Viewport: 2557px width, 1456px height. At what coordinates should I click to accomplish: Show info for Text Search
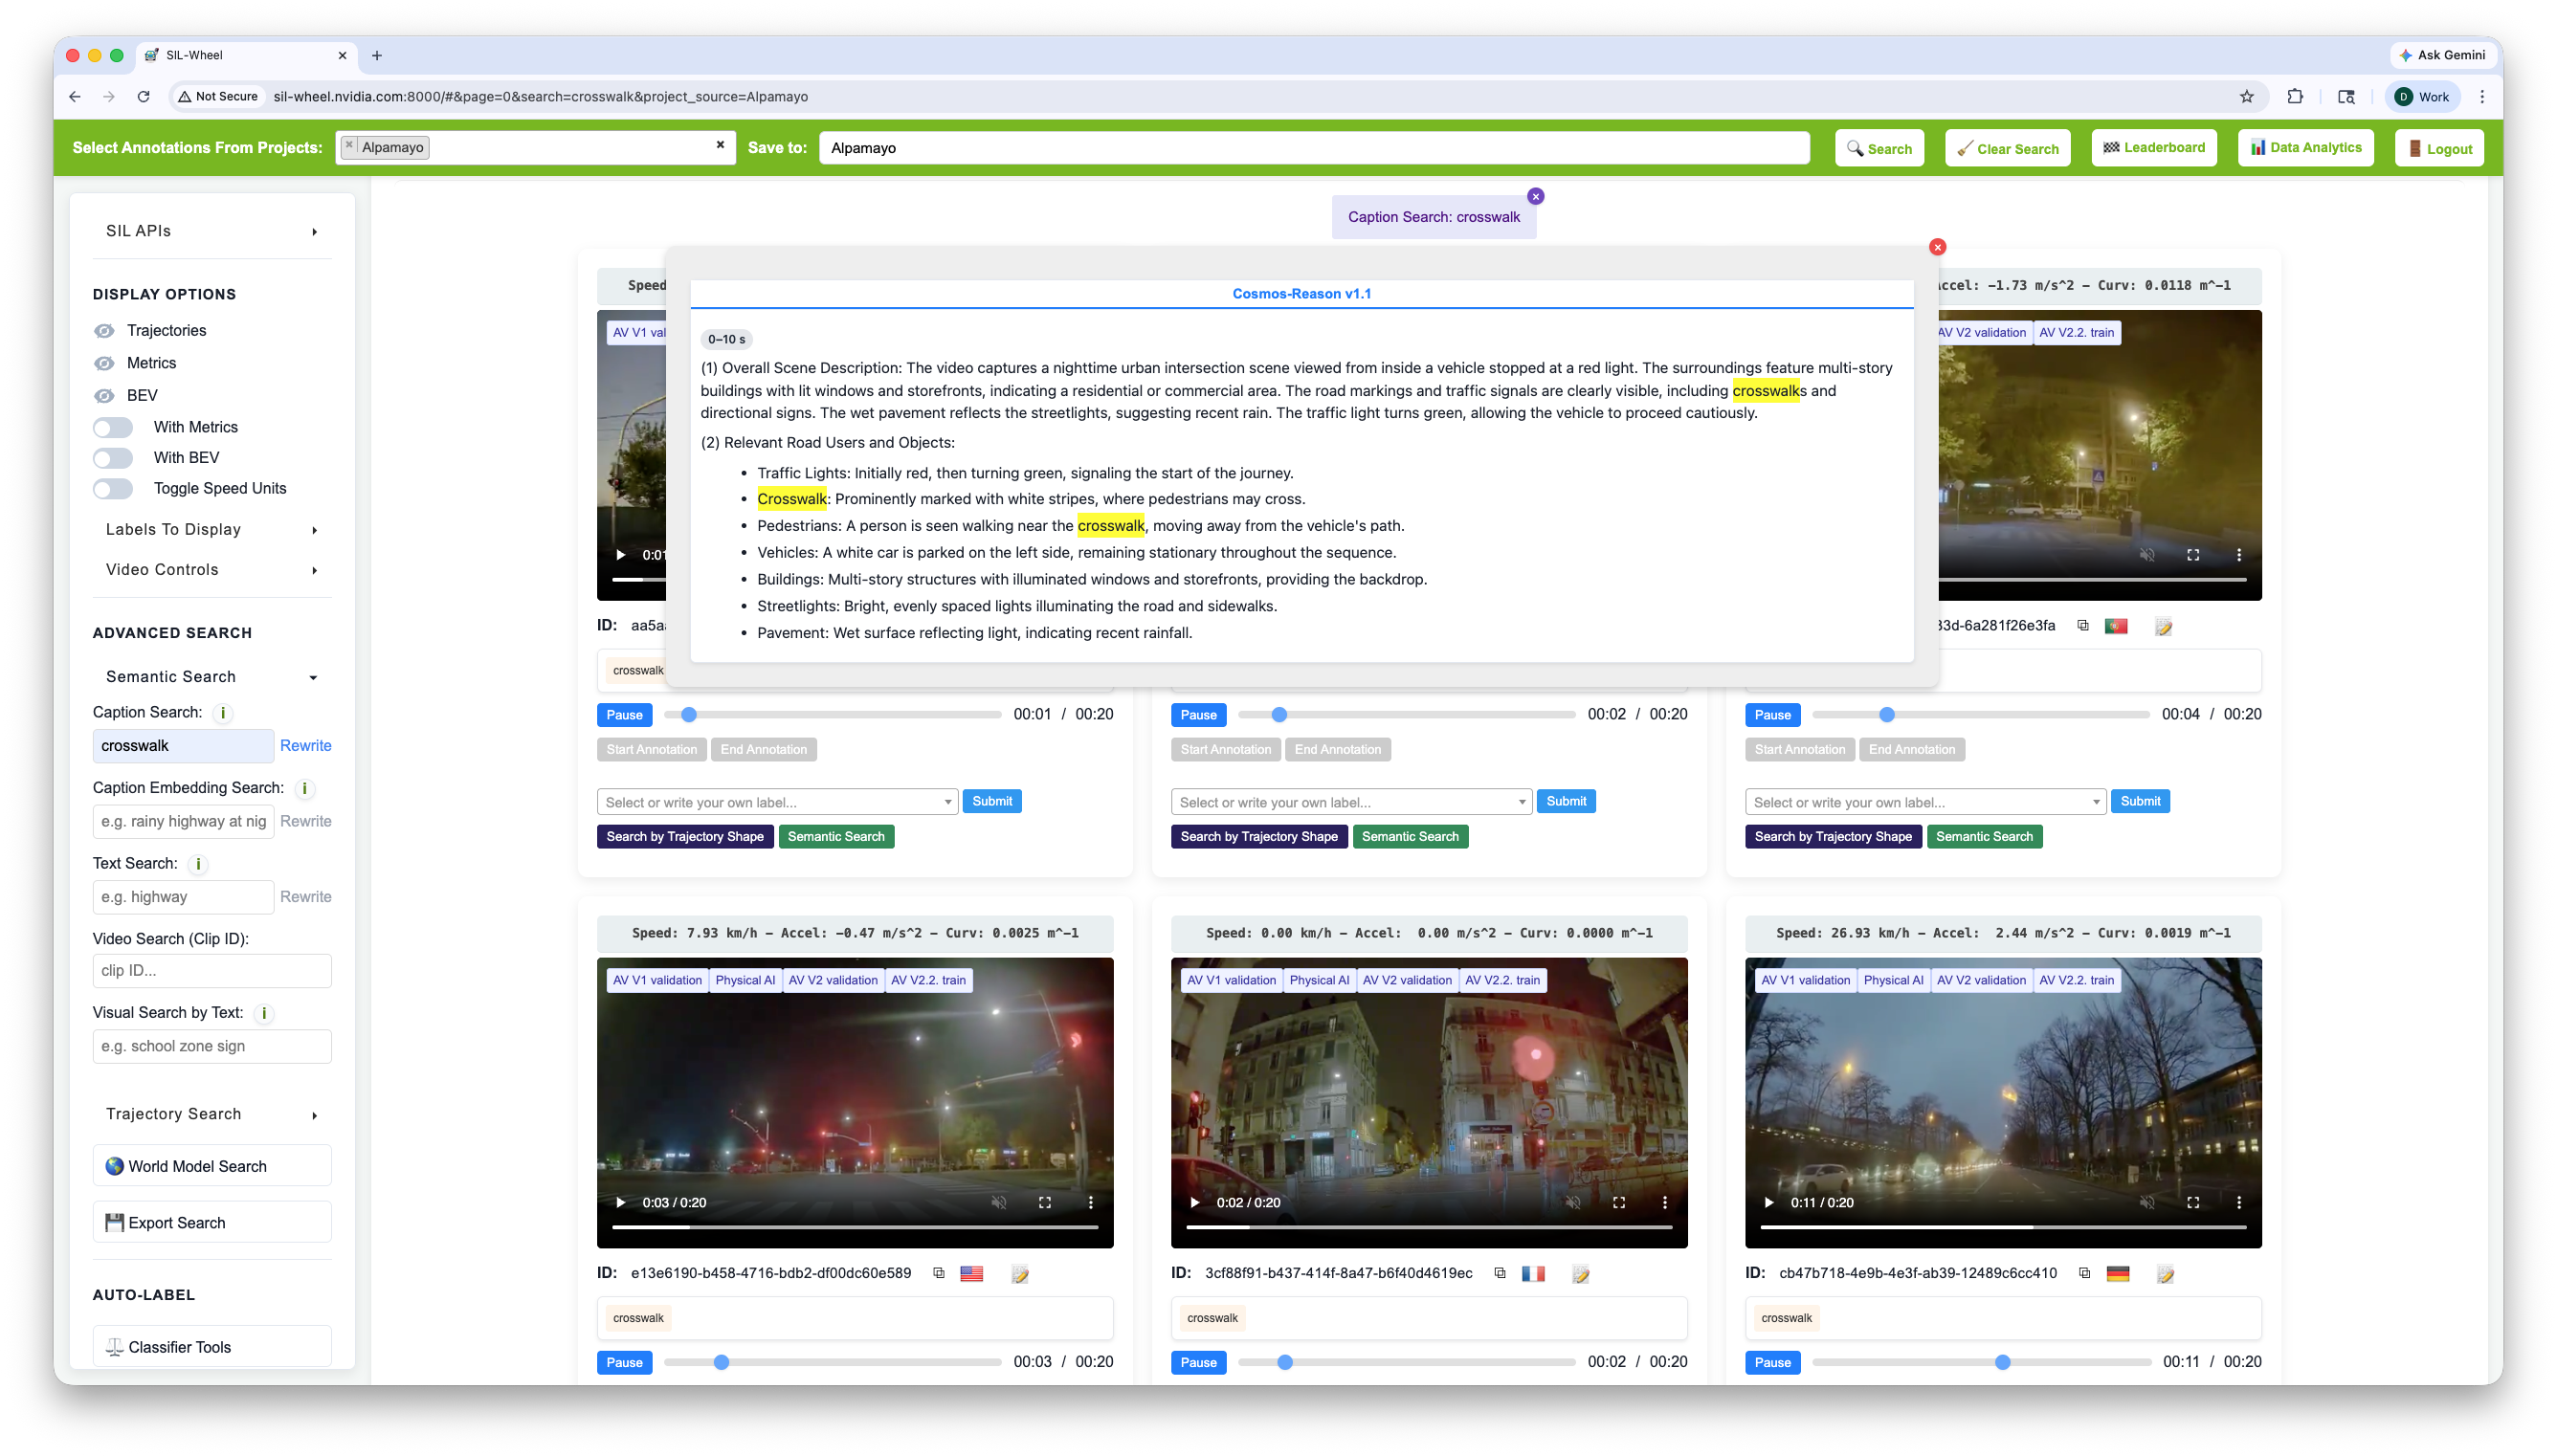click(x=198, y=864)
